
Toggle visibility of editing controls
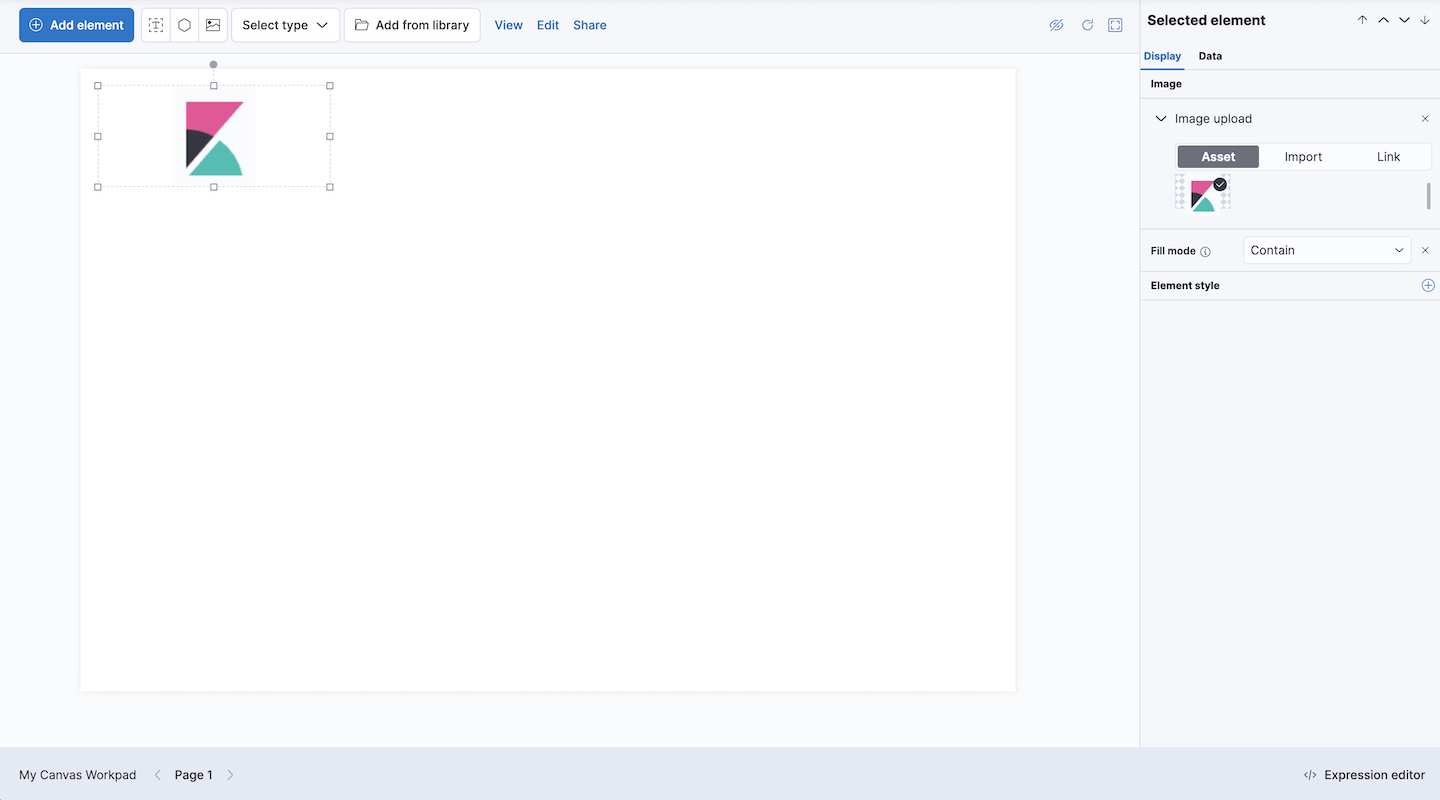[1056, 25]
